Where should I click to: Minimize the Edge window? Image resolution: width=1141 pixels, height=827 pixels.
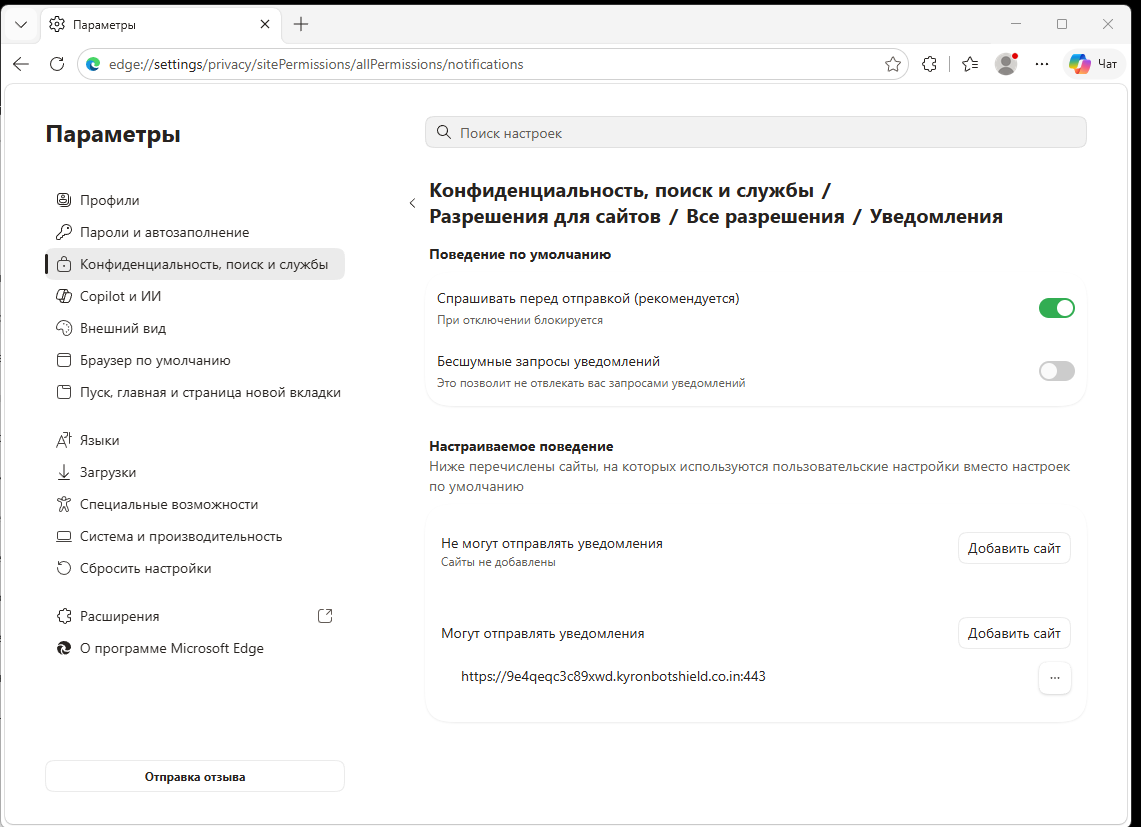pos(1016,24)
